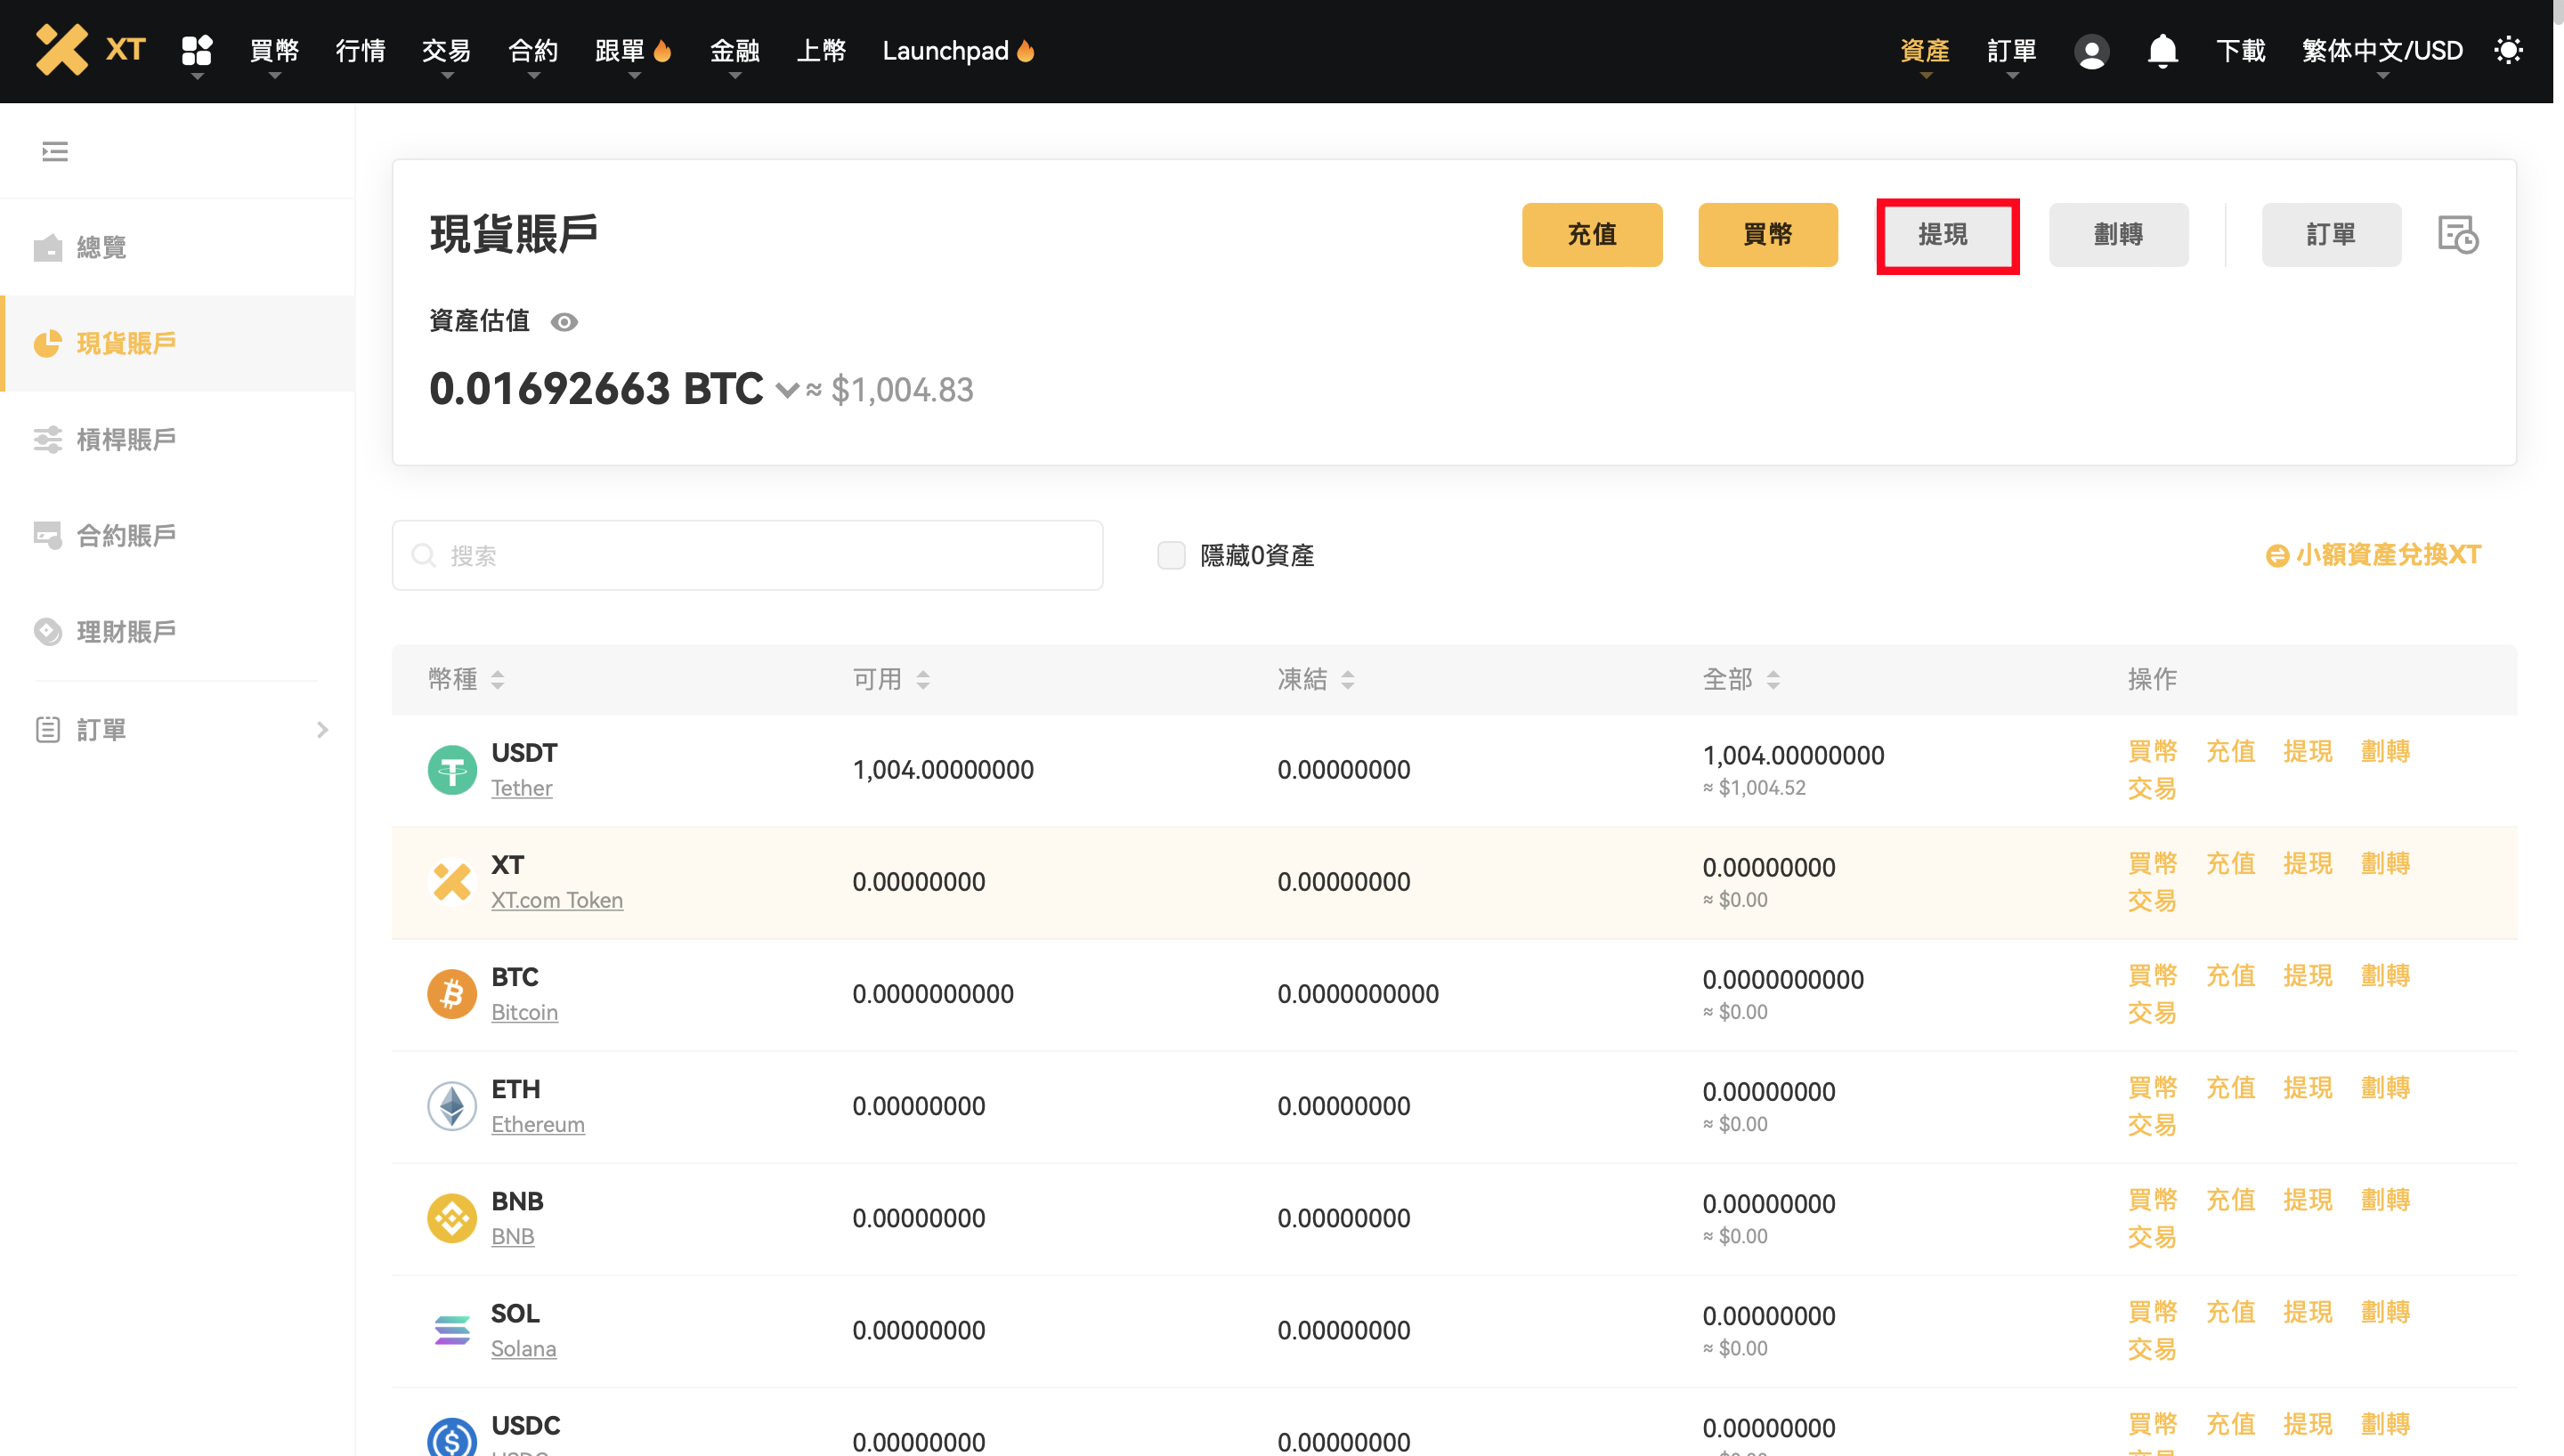Open history record icon beside 訂單 button
This screenshot has width=2564, height=1456.
click(2458, 235)
